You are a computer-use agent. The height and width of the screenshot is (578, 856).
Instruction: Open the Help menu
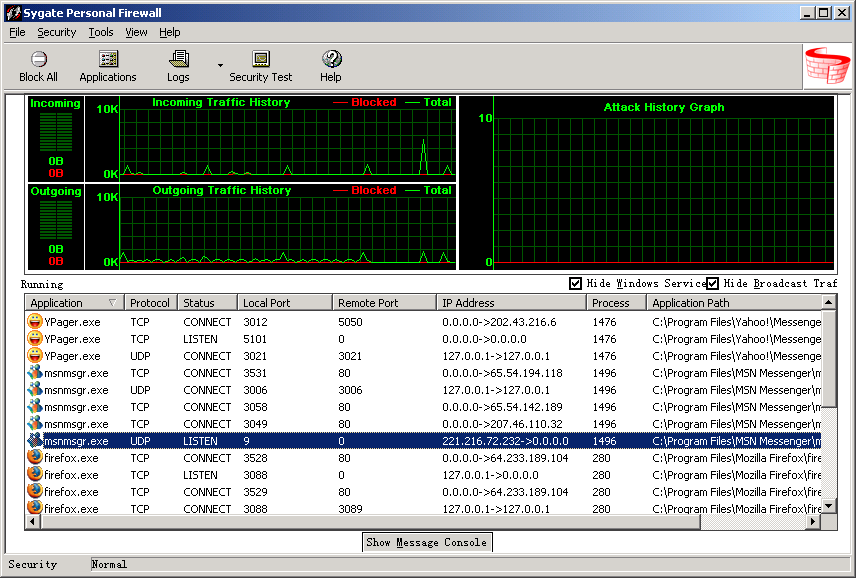170,32
